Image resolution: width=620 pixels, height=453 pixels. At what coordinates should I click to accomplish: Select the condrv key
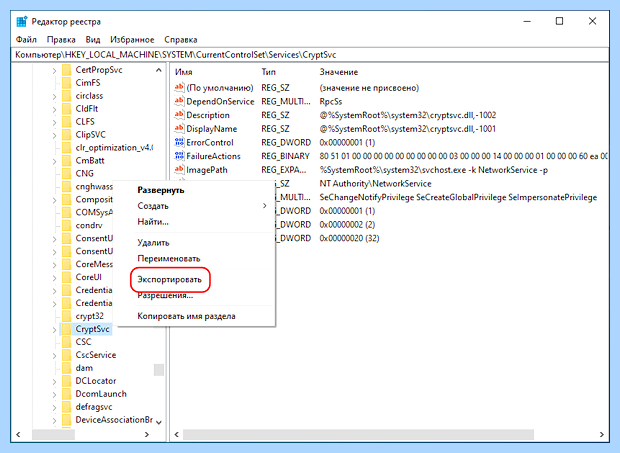tap(89, 225)
